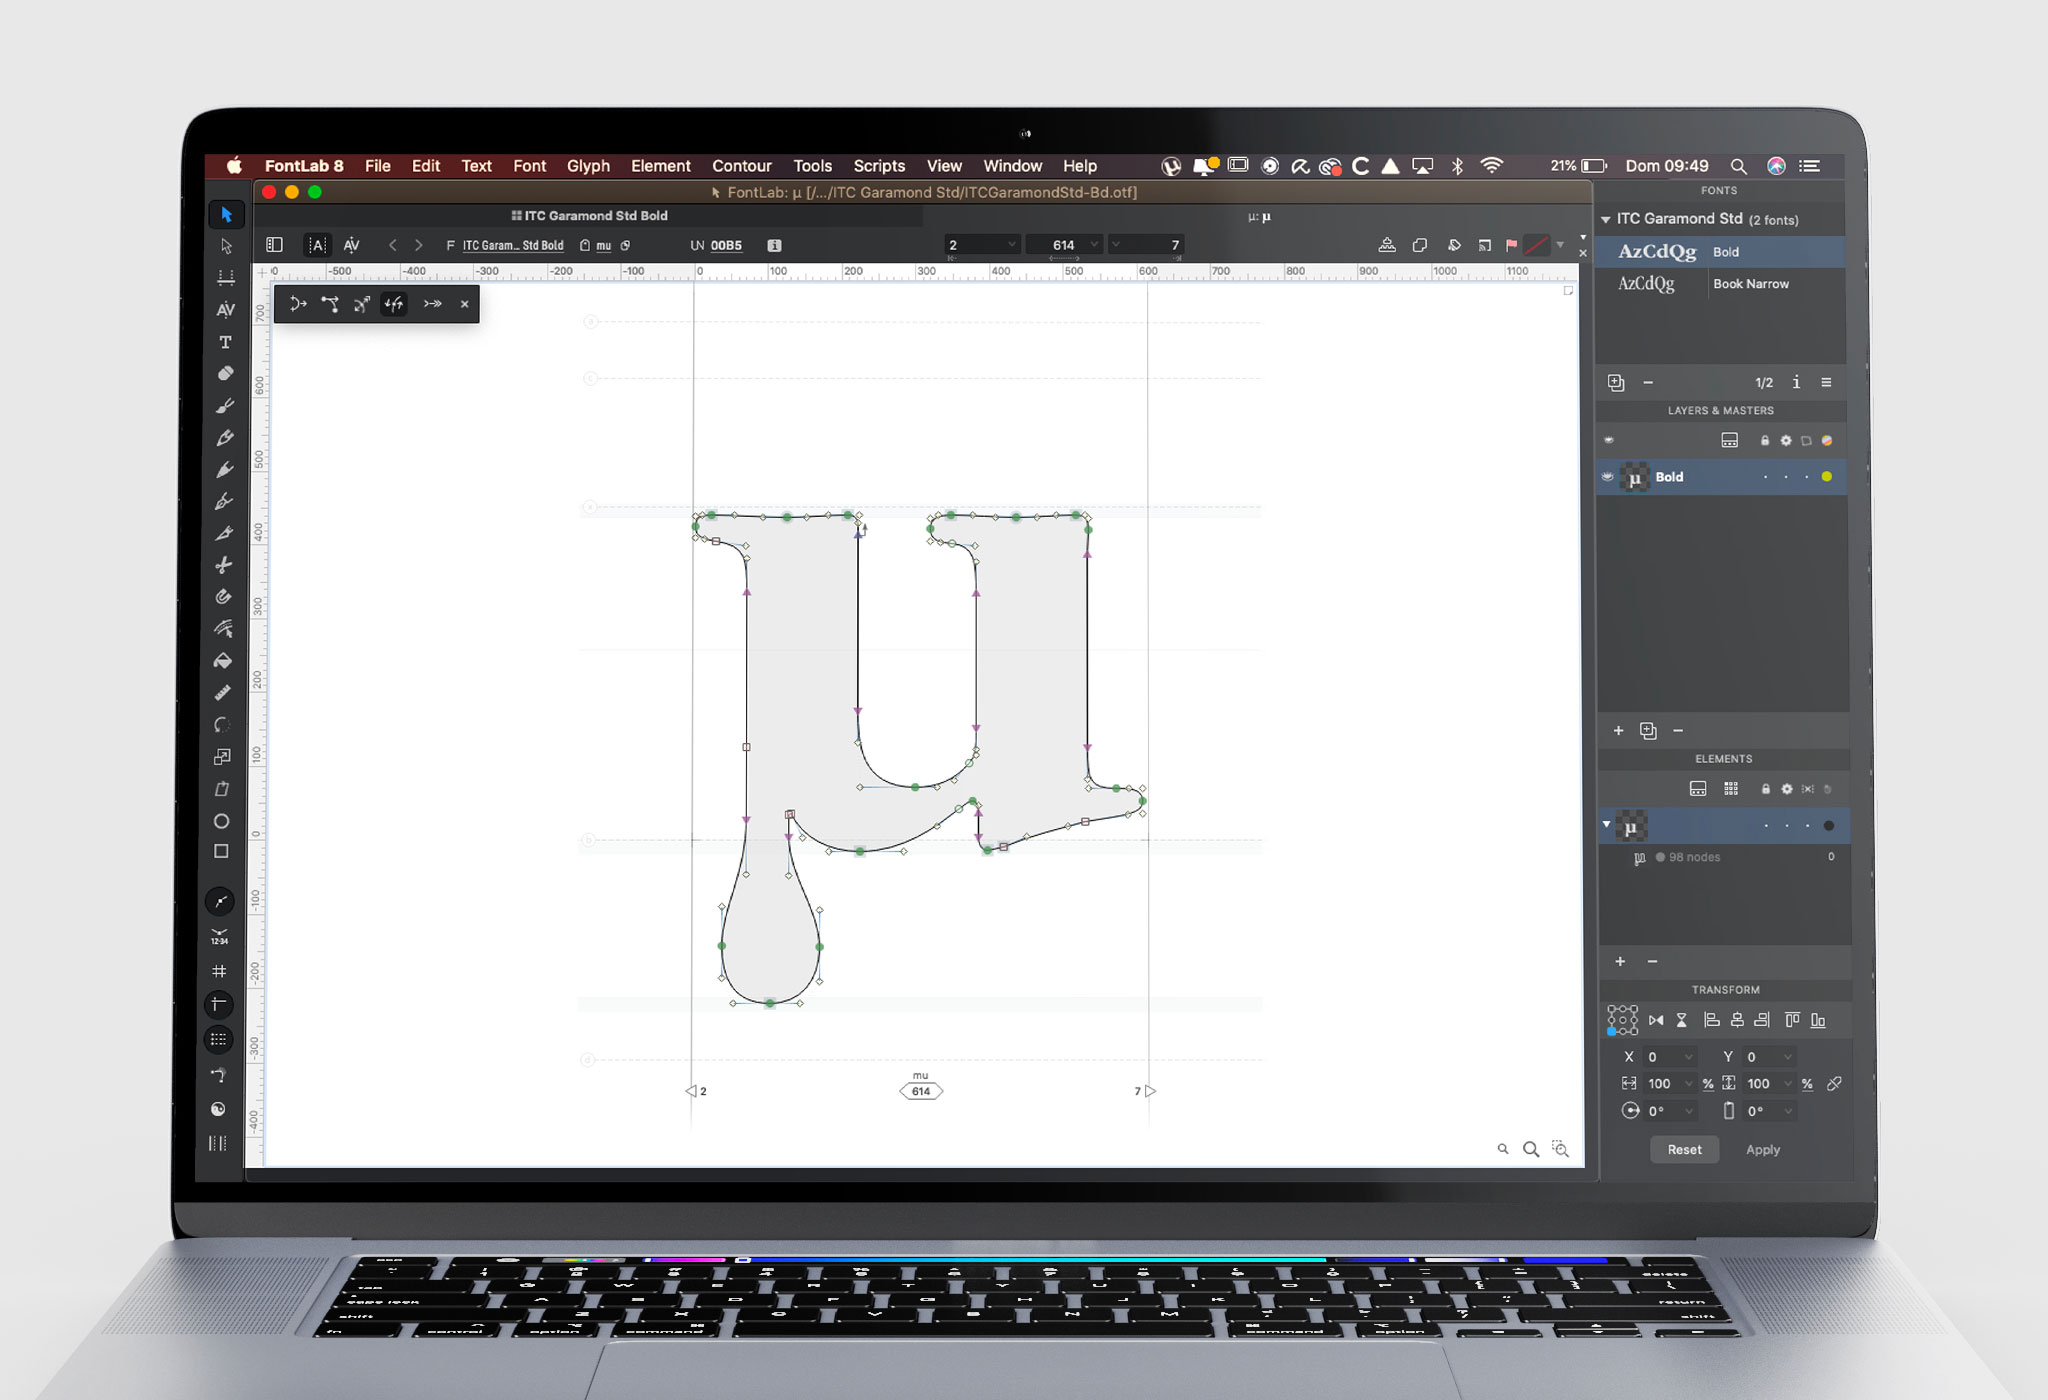Image resolution: width=2048 pixels, height=1400 pixels.
Task: Click the Apply button in Transform
Action: (x=1762, y=1150)
